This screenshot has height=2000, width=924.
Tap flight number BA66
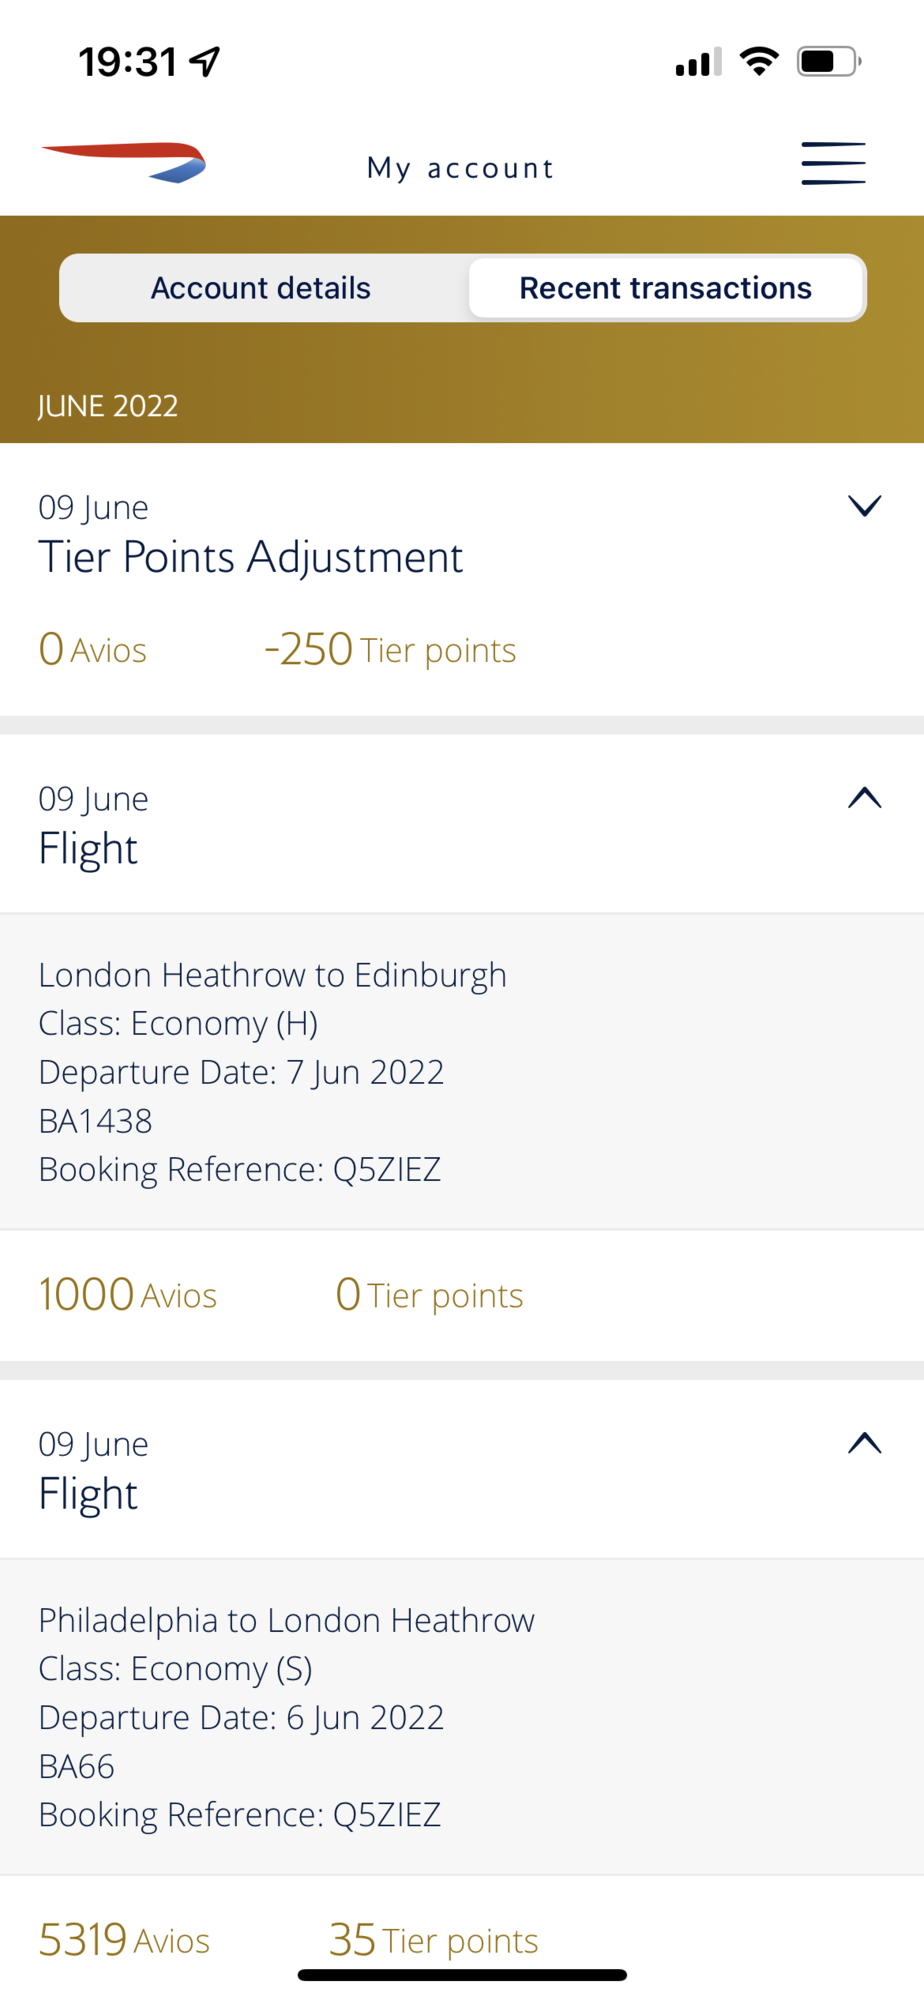76,1766
